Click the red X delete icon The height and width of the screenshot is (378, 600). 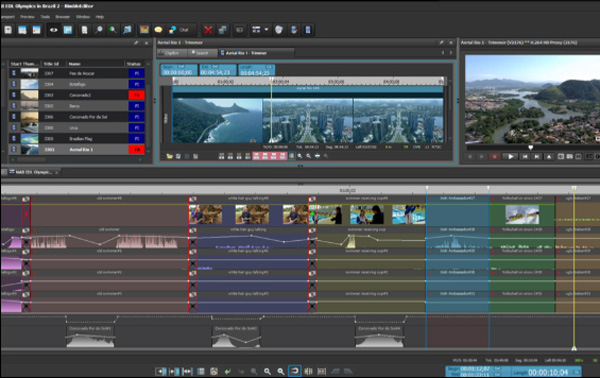208,30
